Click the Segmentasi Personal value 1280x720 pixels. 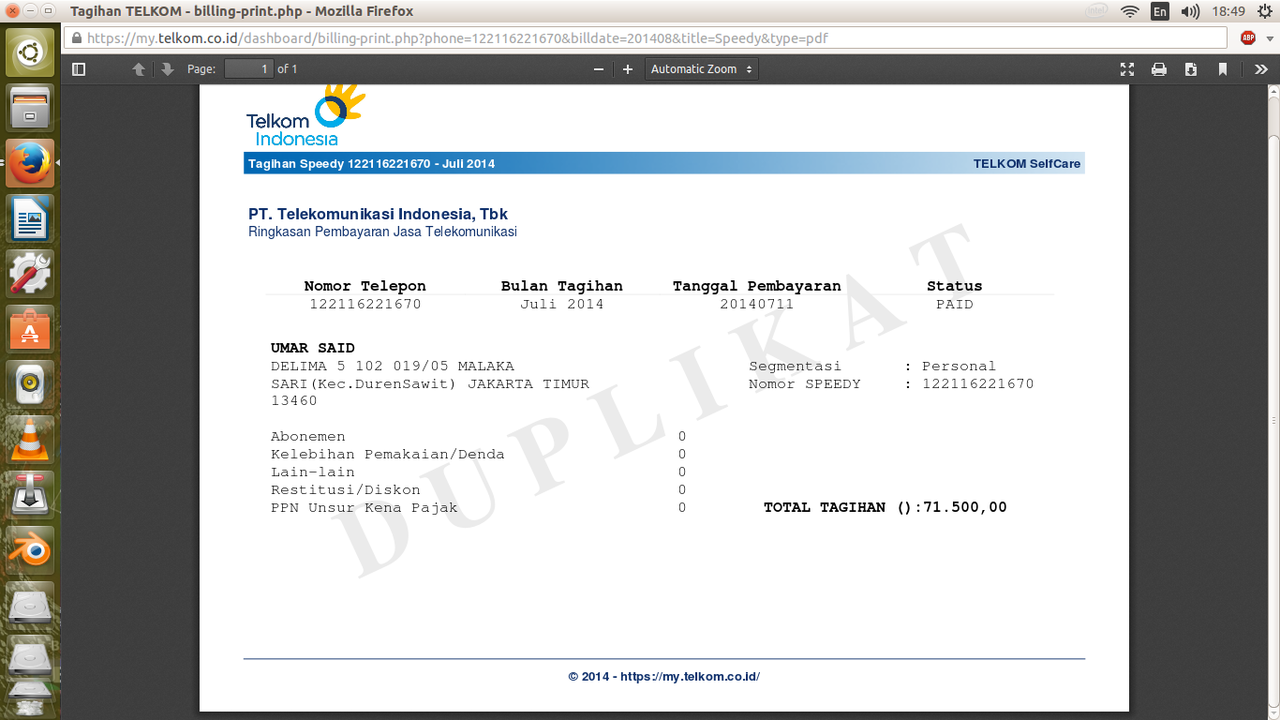(959, 366)
